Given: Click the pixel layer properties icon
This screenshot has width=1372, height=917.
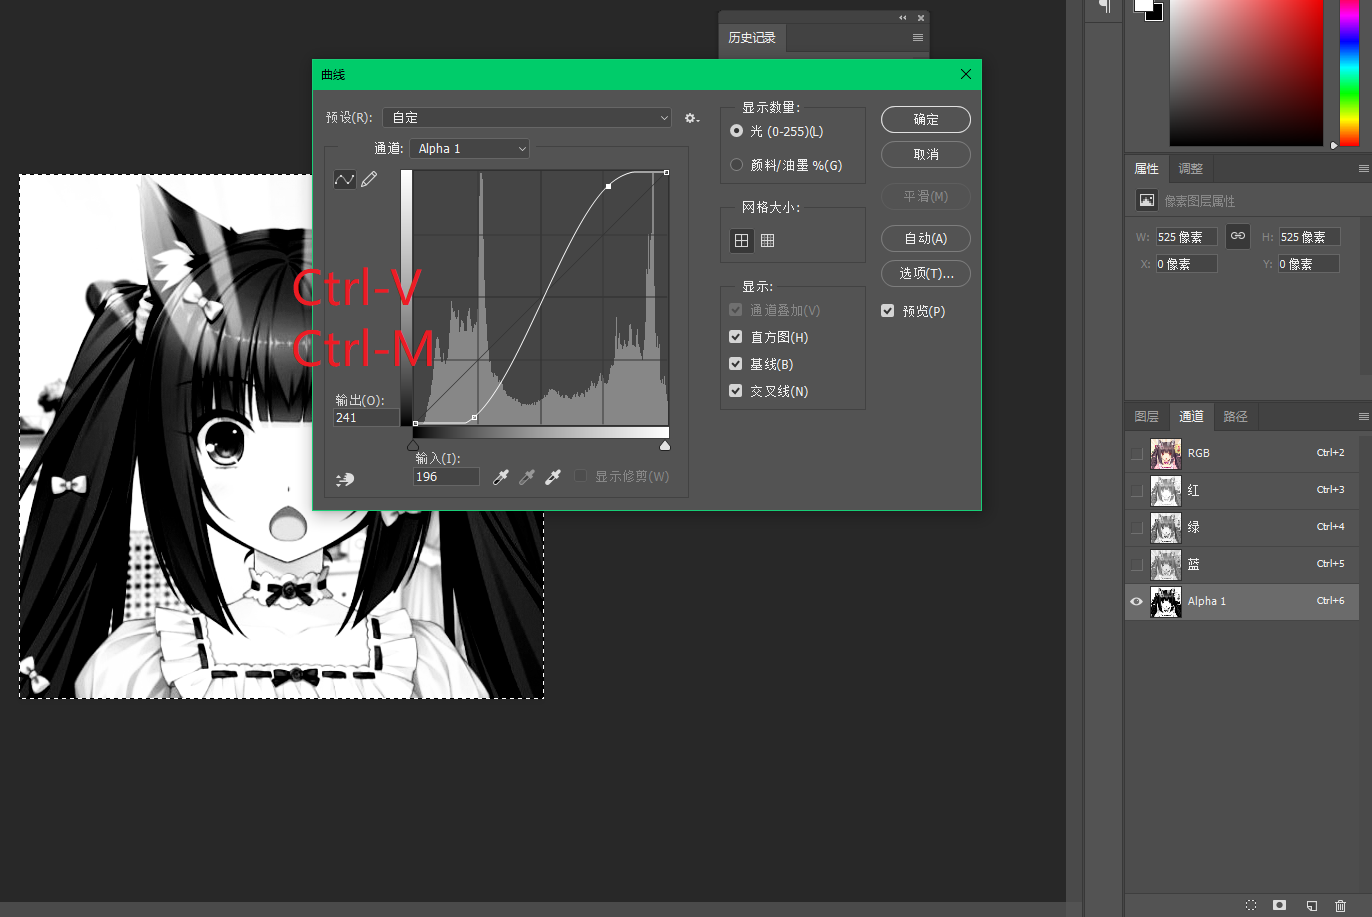Looking at the screenshot, I should [x=1147, y=200].
